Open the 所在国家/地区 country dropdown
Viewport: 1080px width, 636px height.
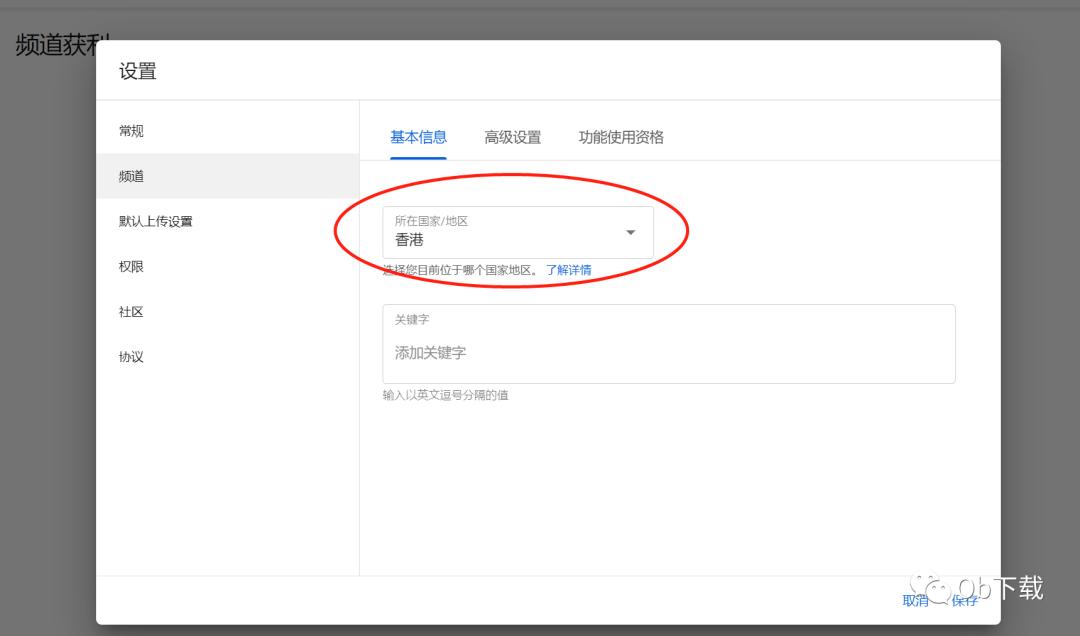(516, 232)
